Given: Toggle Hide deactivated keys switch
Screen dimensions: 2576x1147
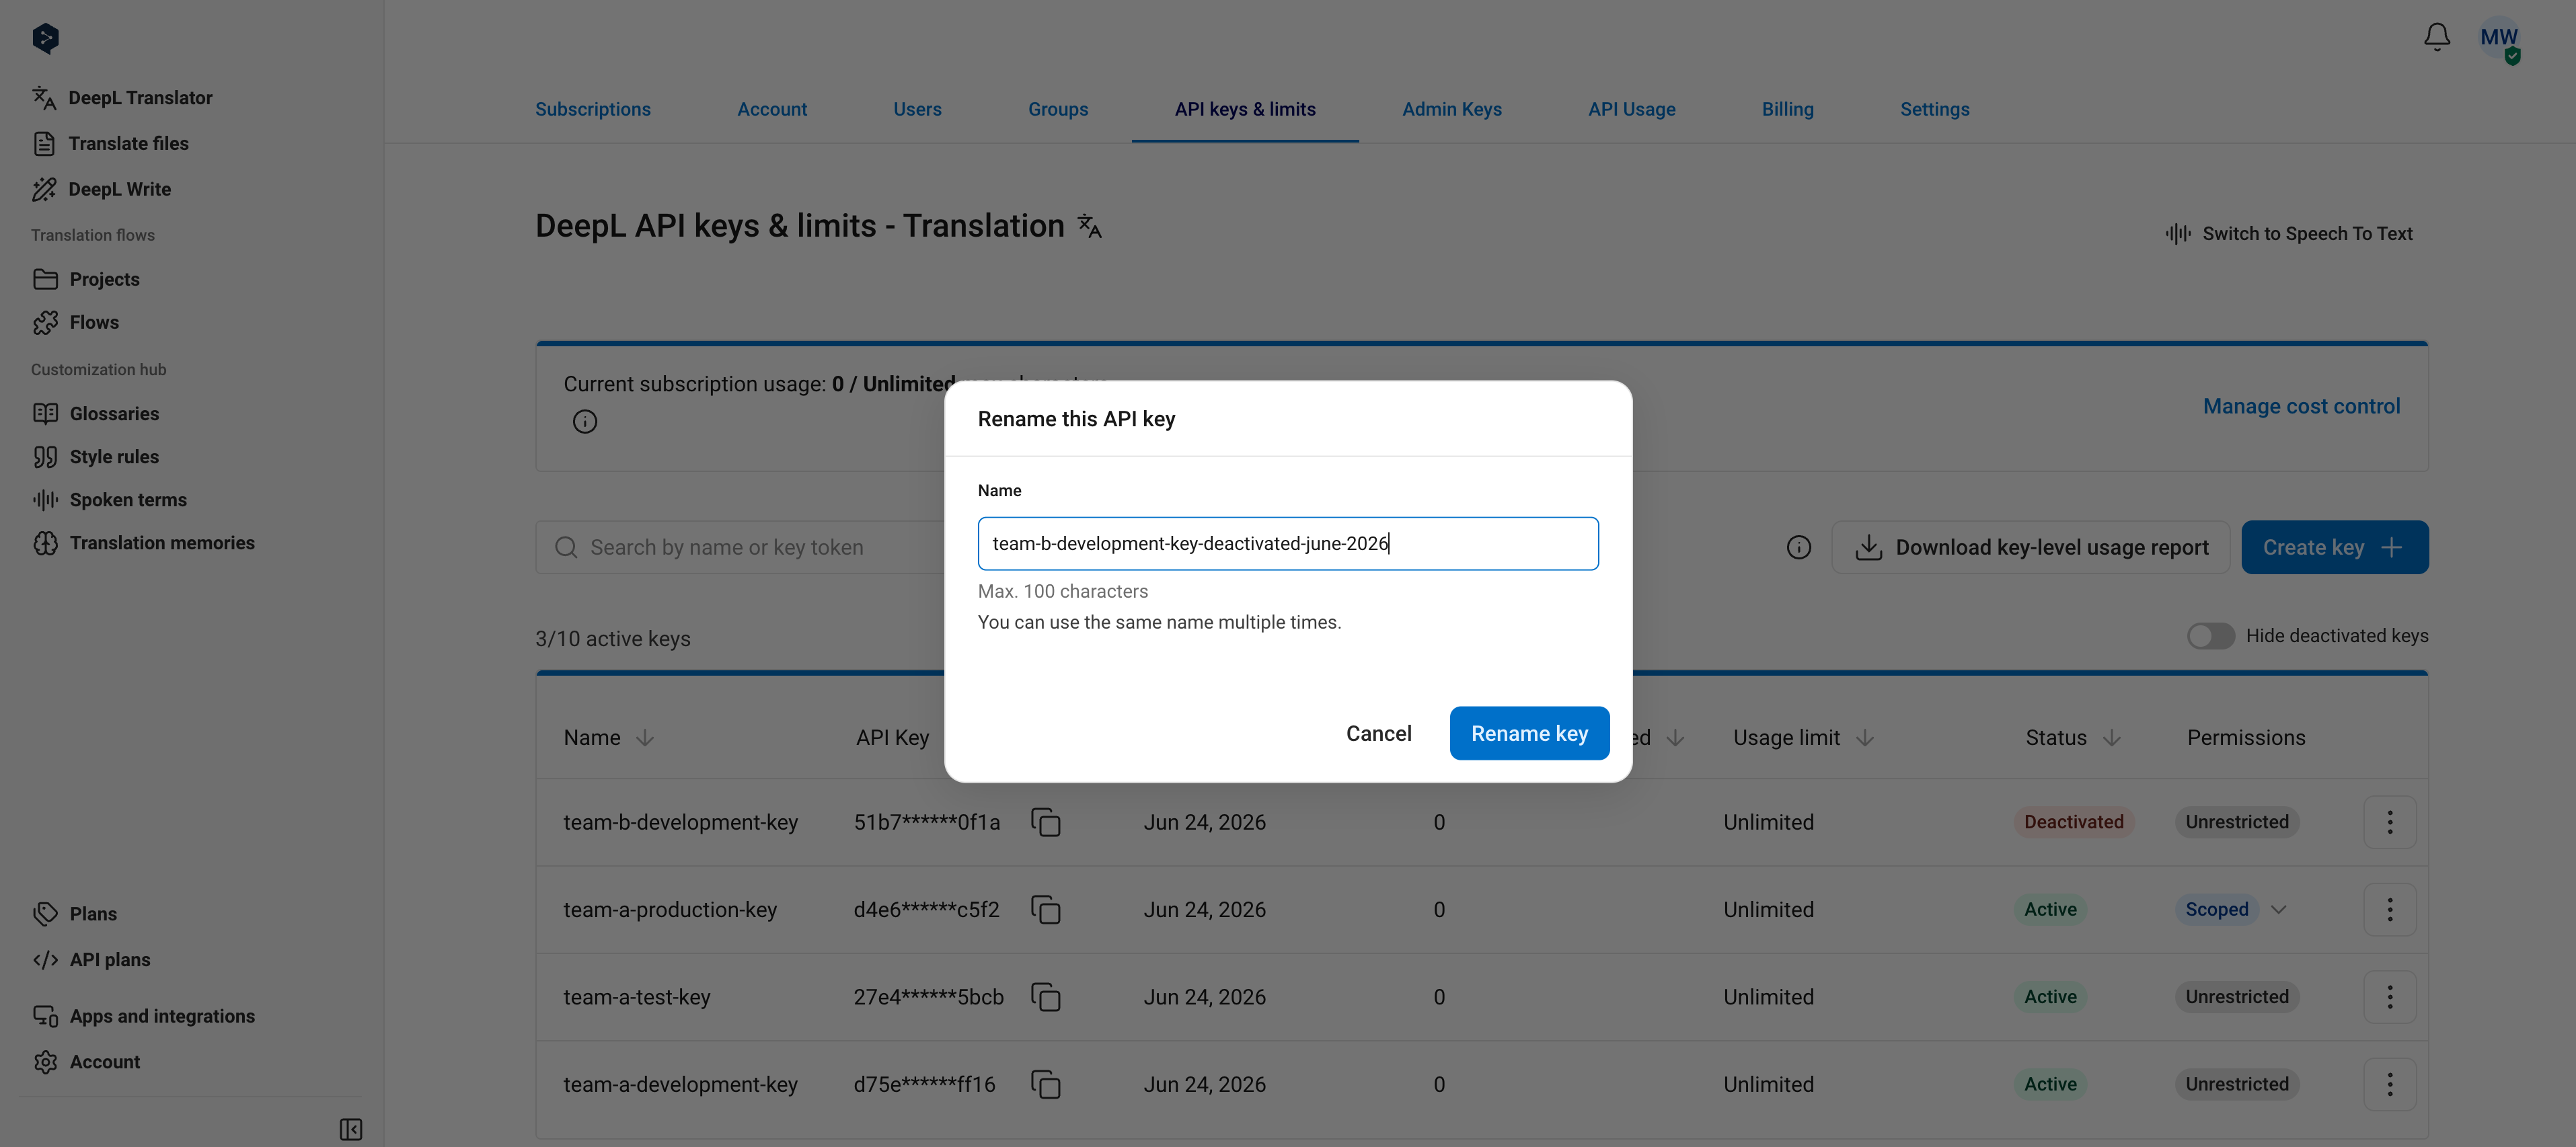Looking at the screenshot, I should [2210, 636].
